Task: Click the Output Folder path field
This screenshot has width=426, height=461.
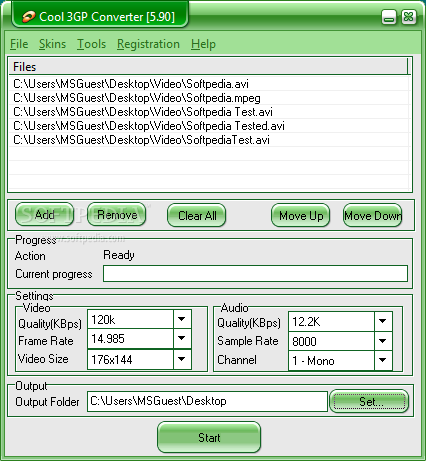Action: pyautogui.click(x=207, y=401)
